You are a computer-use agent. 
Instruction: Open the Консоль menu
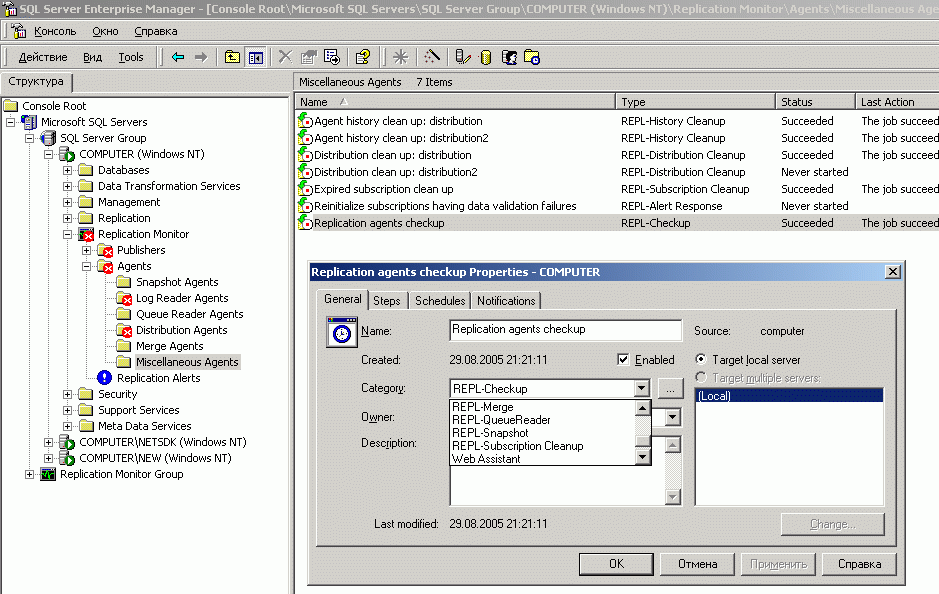[55, 31]
